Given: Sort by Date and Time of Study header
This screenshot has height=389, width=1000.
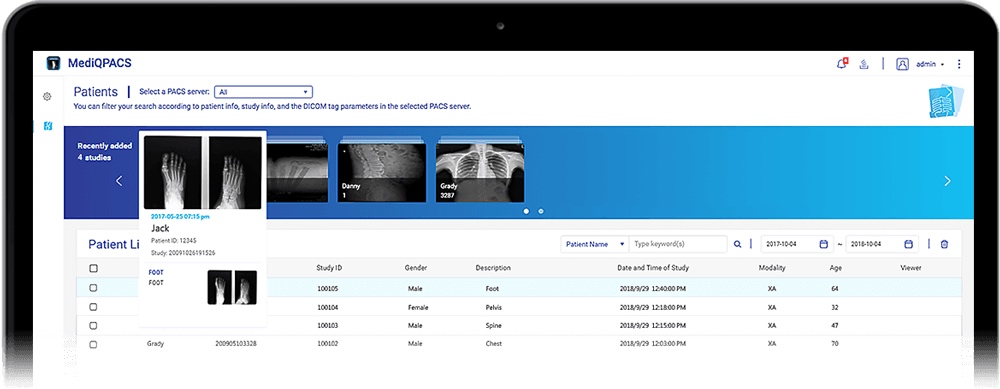Looking at the screenshot, I should coord(652,268).
